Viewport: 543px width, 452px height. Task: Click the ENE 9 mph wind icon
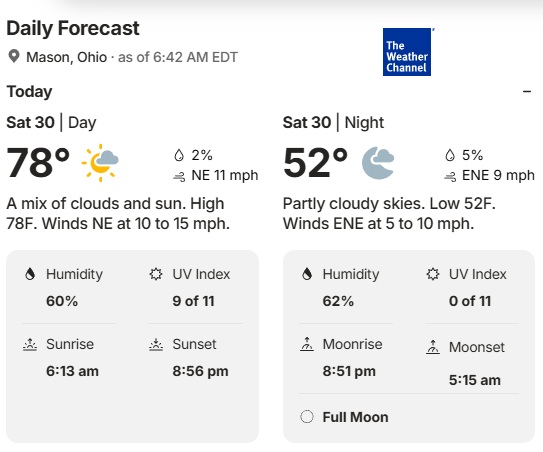pos(450,177)
